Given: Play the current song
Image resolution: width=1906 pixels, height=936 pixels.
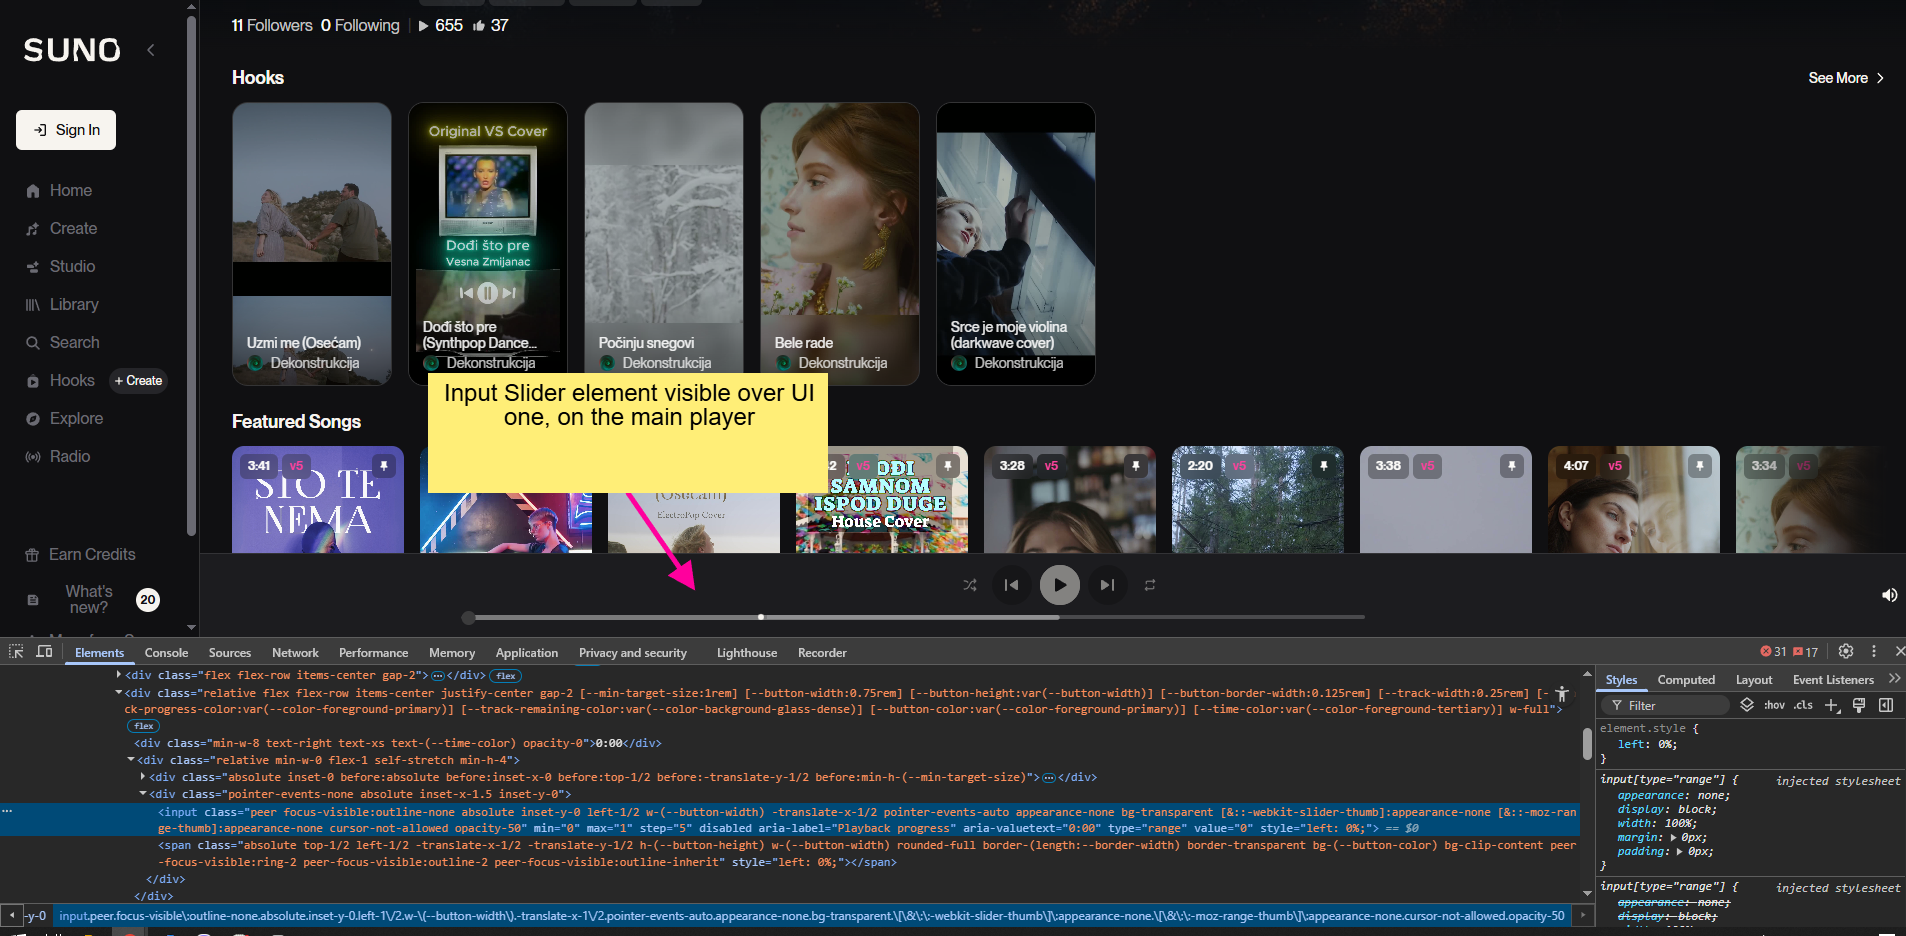Looking at the screenshot, I should [1060, 585].
